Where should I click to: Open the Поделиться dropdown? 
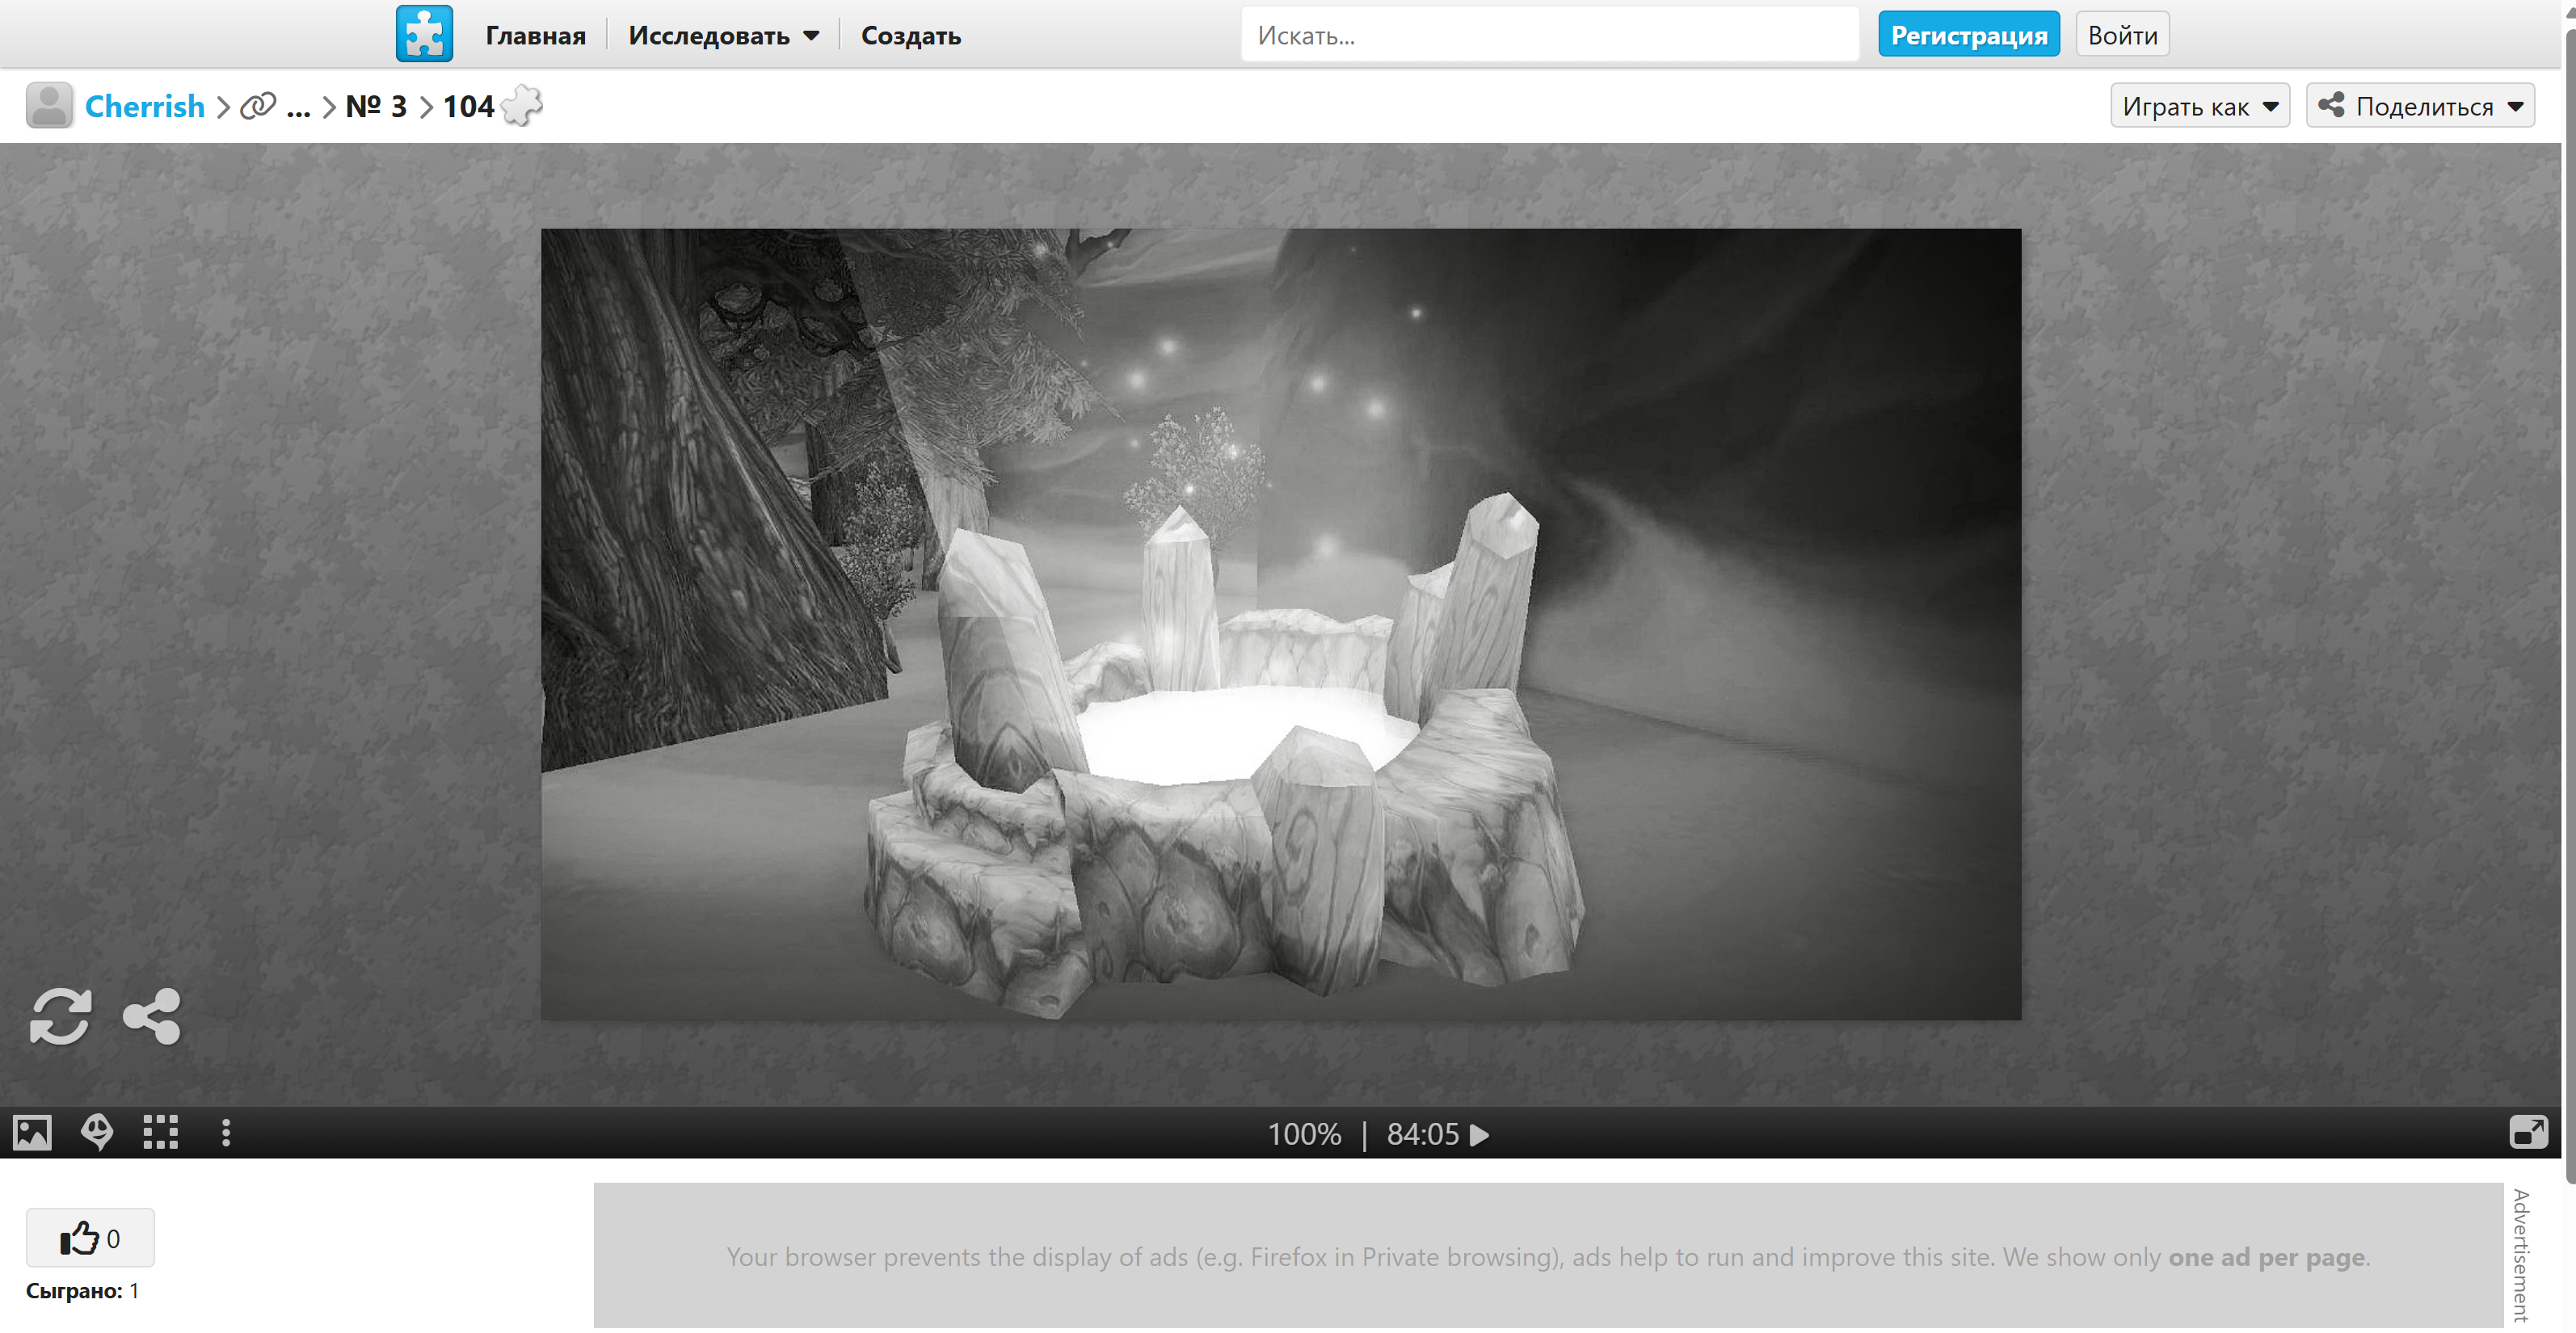click(2419, 106)
